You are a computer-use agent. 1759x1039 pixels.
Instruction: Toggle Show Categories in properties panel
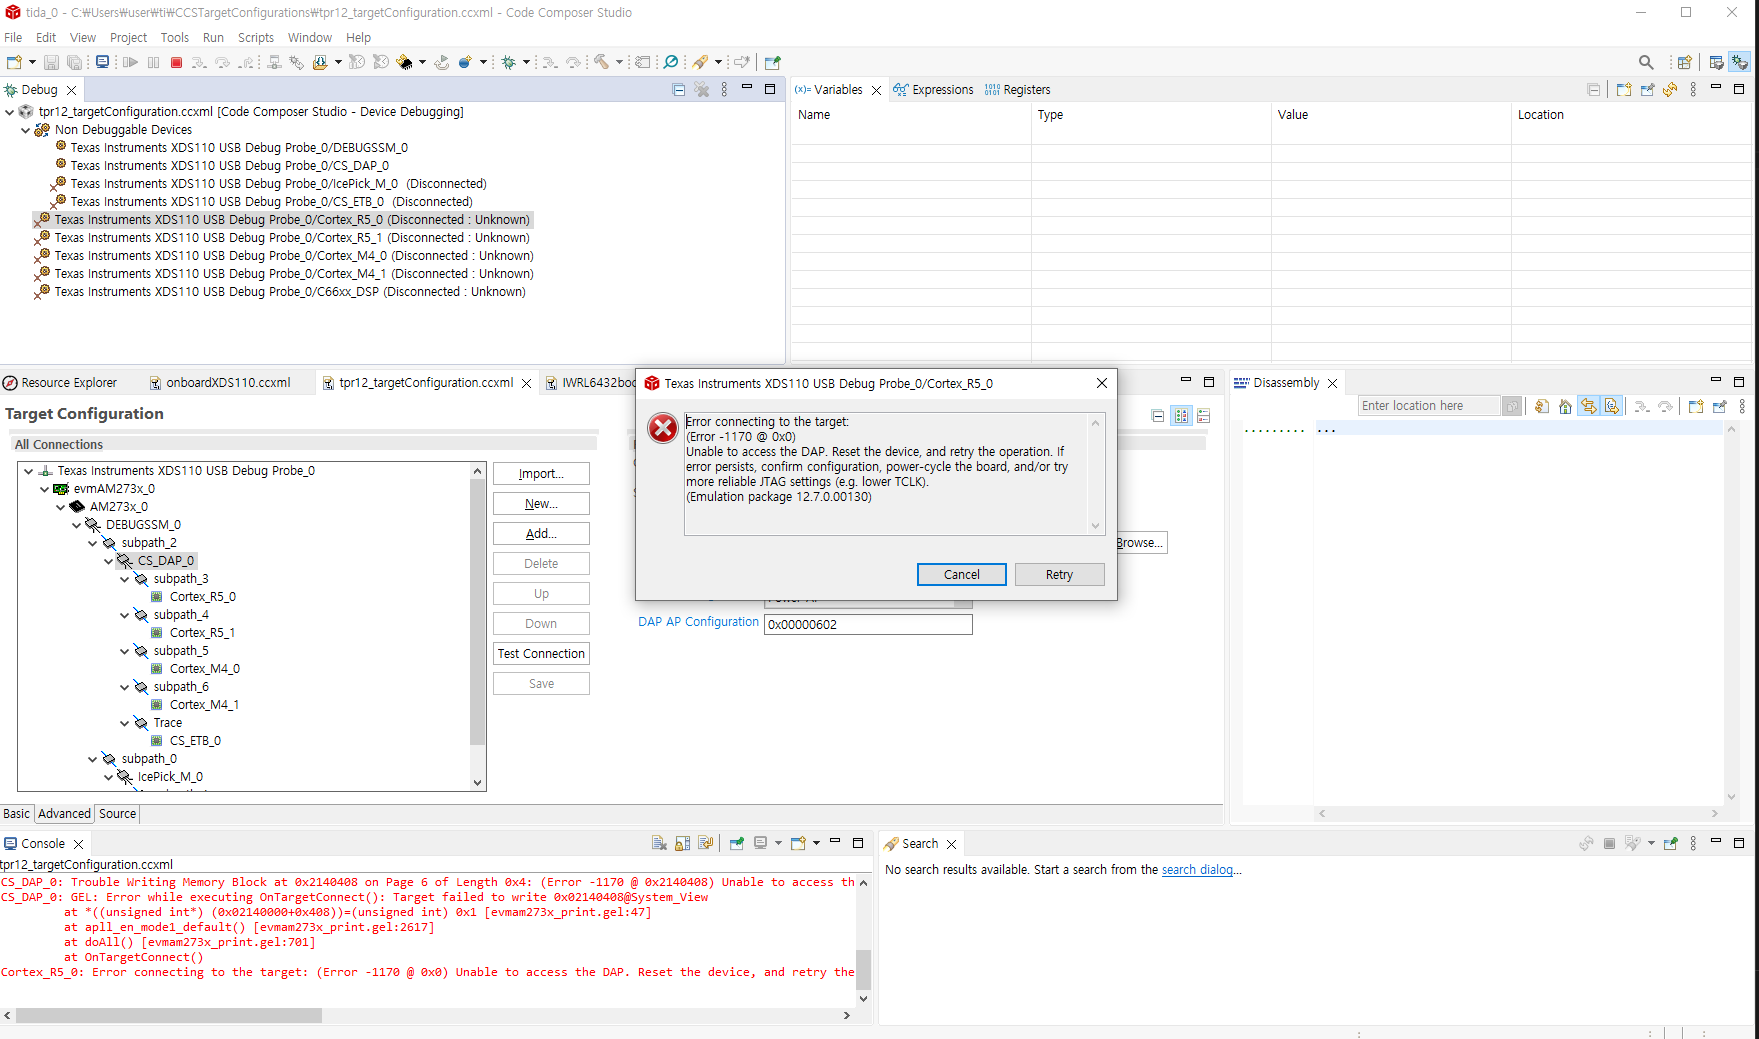pos(1204,416)
